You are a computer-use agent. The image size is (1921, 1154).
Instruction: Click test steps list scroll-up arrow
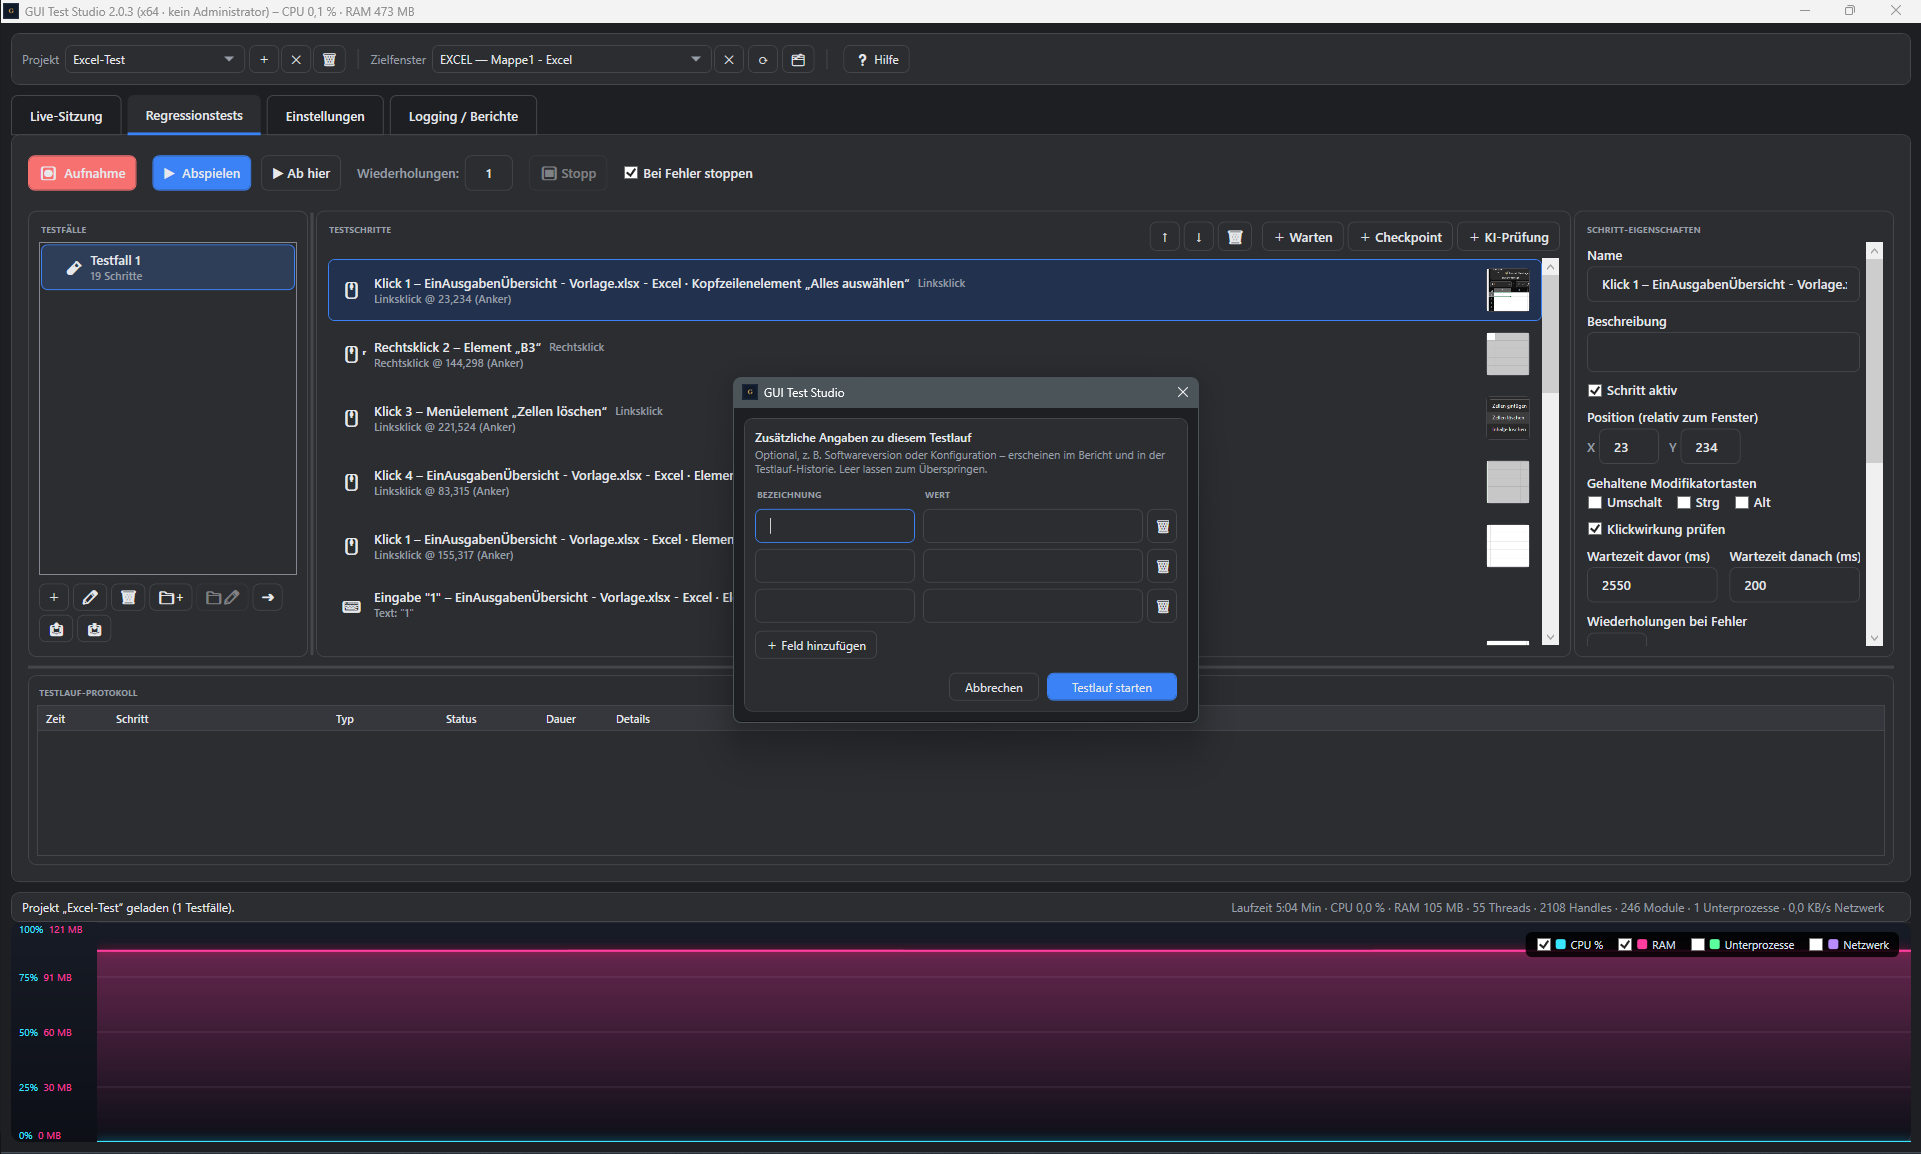[1551, 267]
